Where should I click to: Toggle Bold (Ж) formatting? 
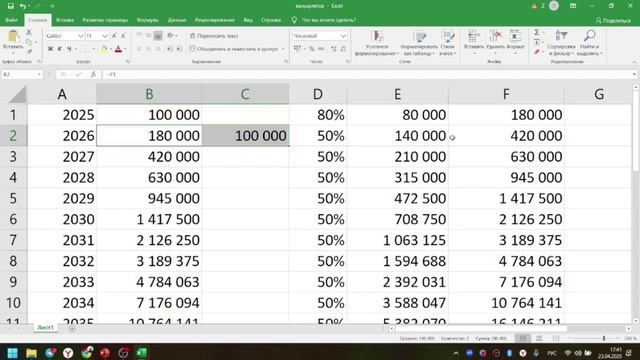50,49
